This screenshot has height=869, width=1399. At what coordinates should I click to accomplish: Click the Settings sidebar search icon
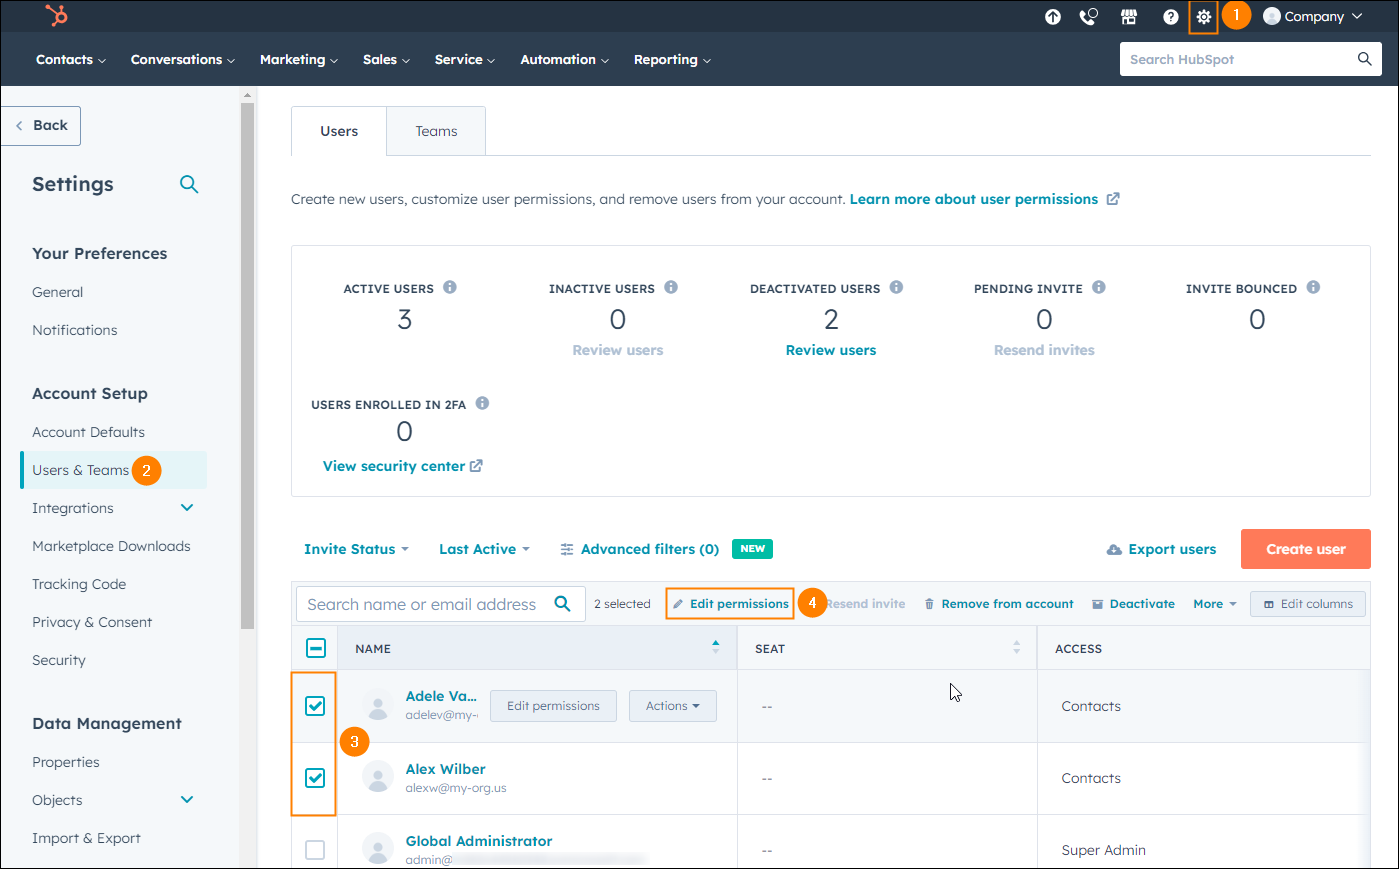(x=189, y=184)
